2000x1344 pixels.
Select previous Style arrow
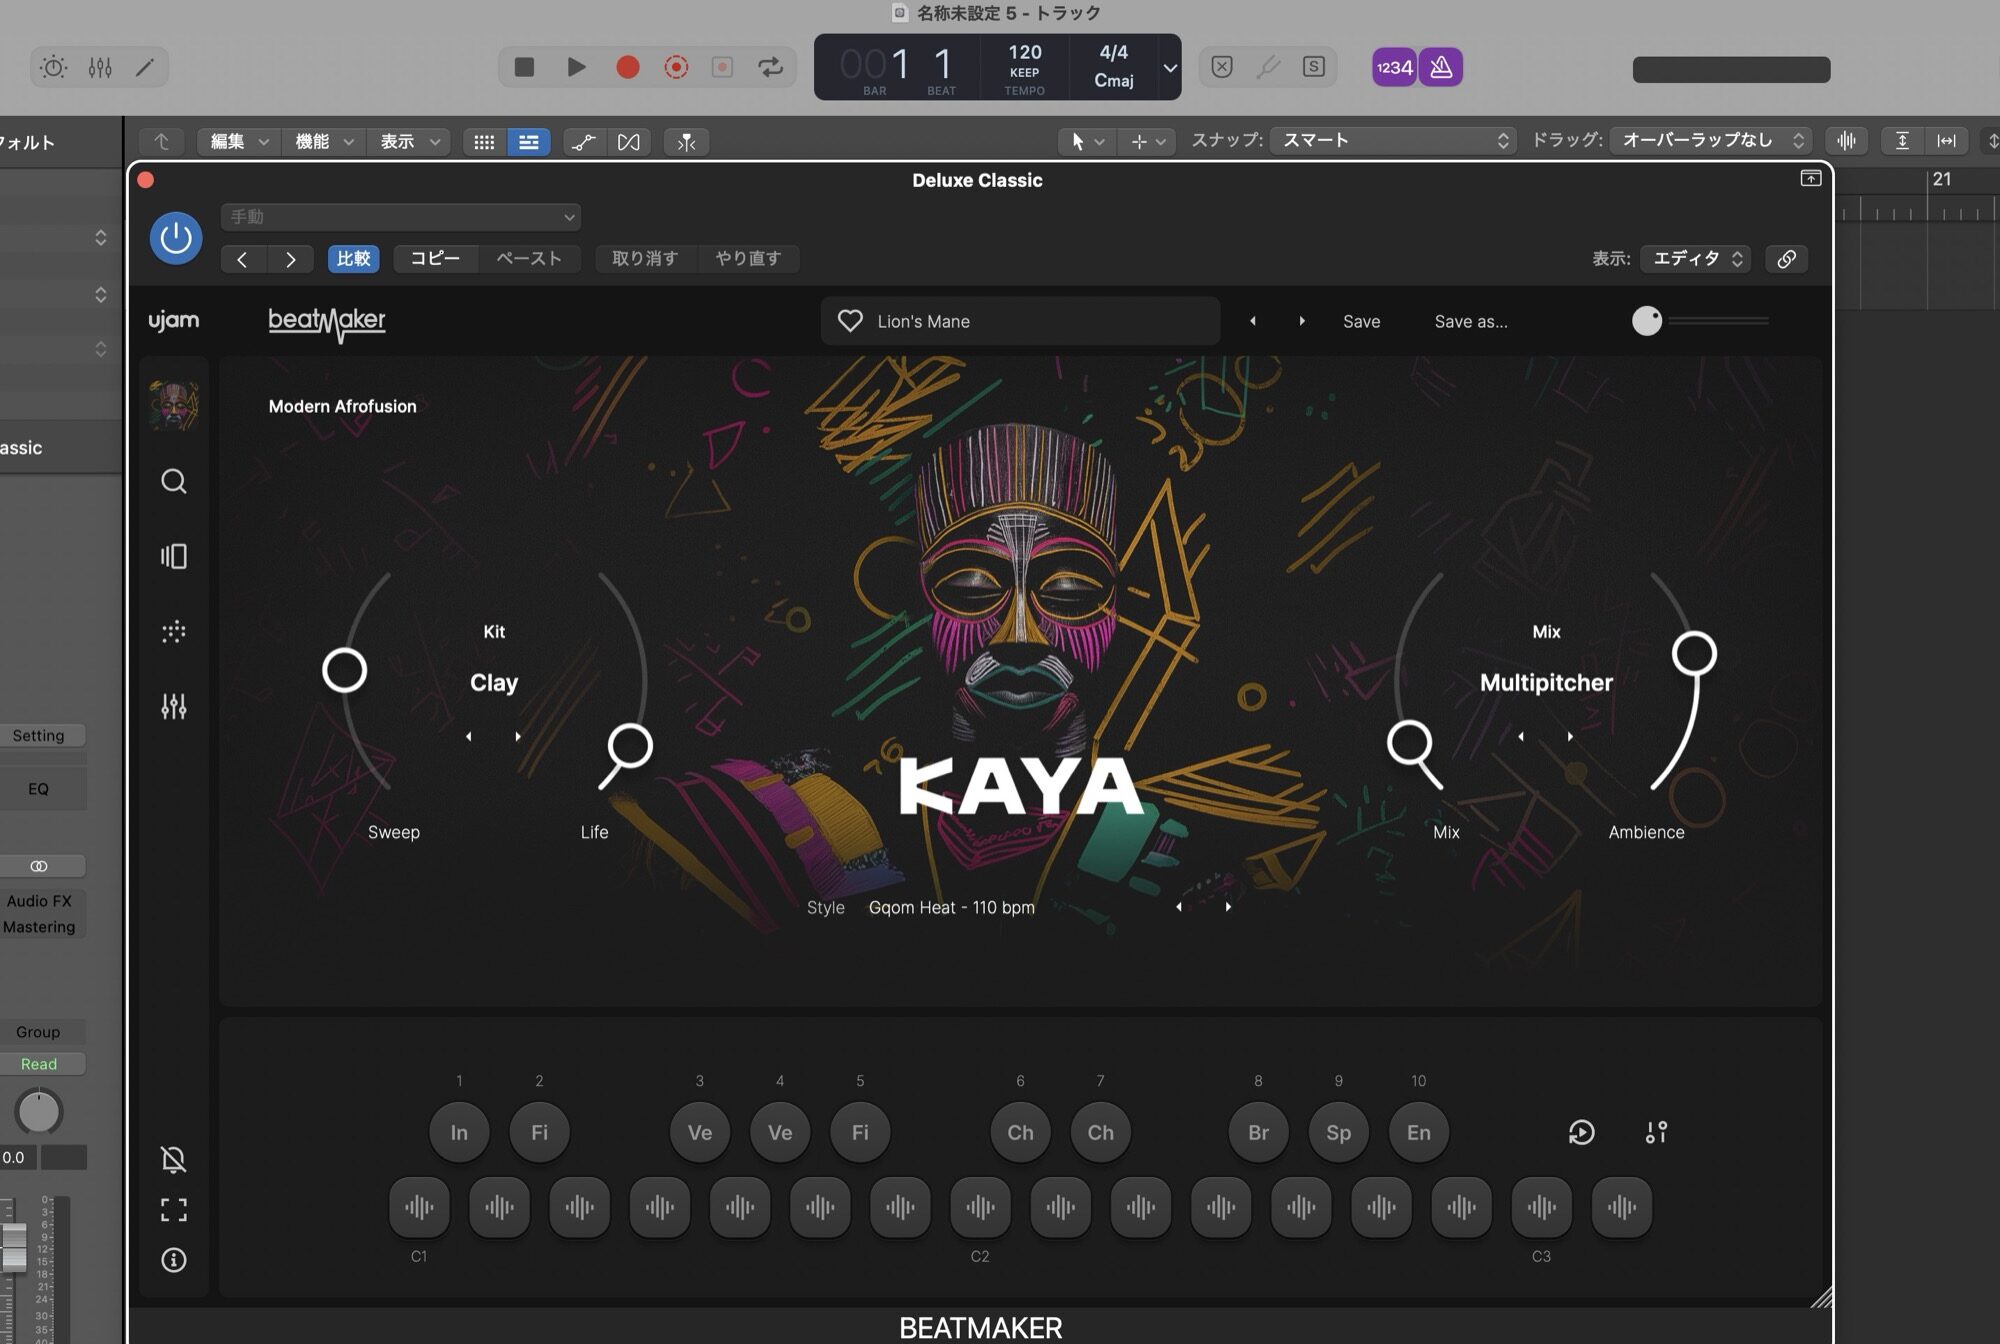(x=1179, y=907)
